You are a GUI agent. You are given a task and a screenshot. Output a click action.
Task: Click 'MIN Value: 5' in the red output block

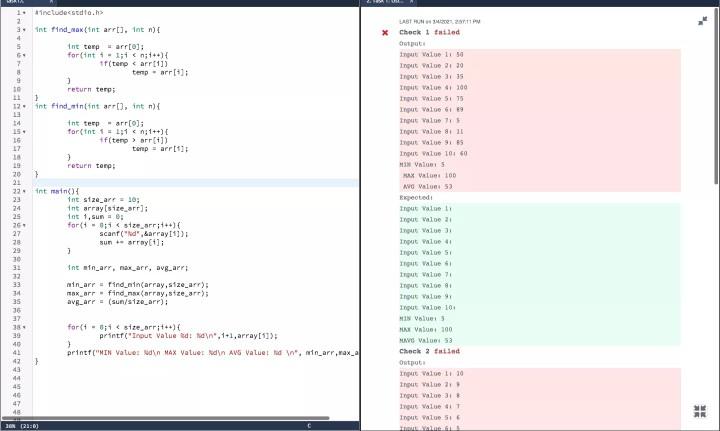click(422, 165)
